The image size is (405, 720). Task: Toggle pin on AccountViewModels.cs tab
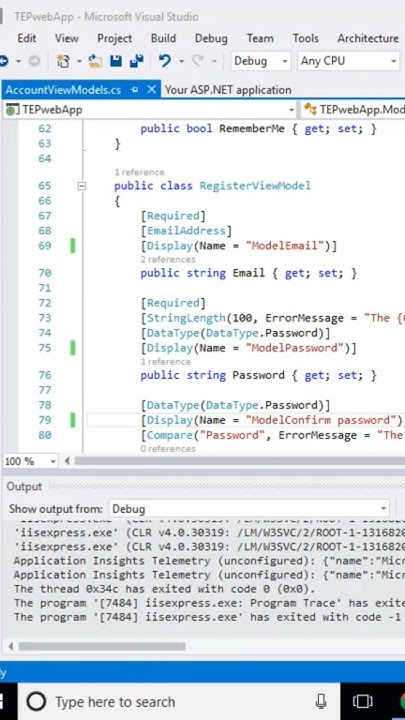pyautogui.click(x=135, y=90)
